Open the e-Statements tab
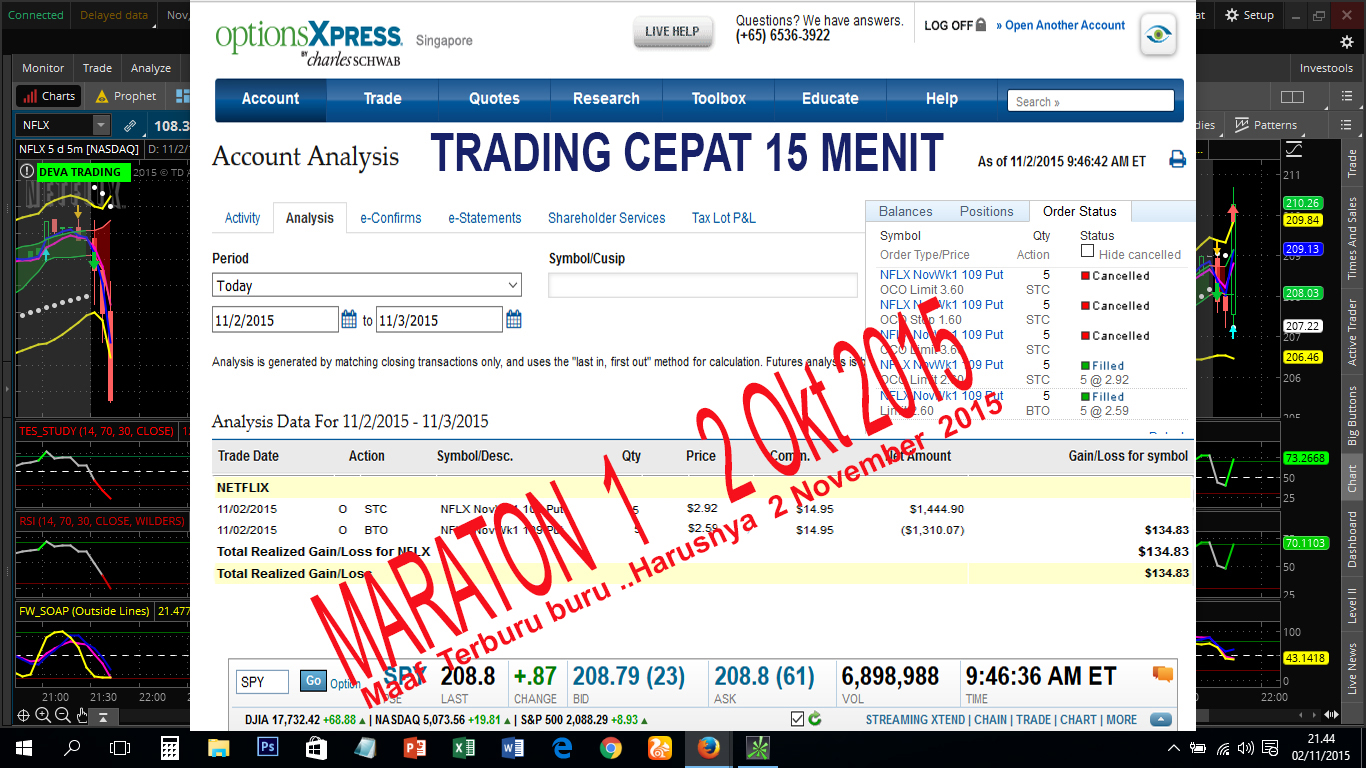 [x=485, y=218]
